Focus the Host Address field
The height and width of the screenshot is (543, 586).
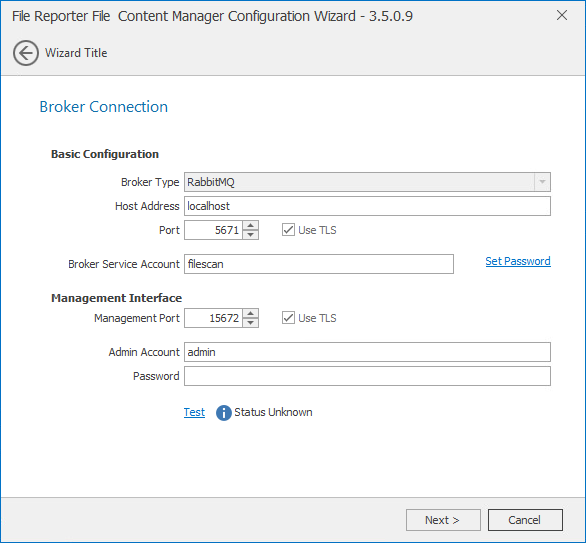(x=367, y=206)
